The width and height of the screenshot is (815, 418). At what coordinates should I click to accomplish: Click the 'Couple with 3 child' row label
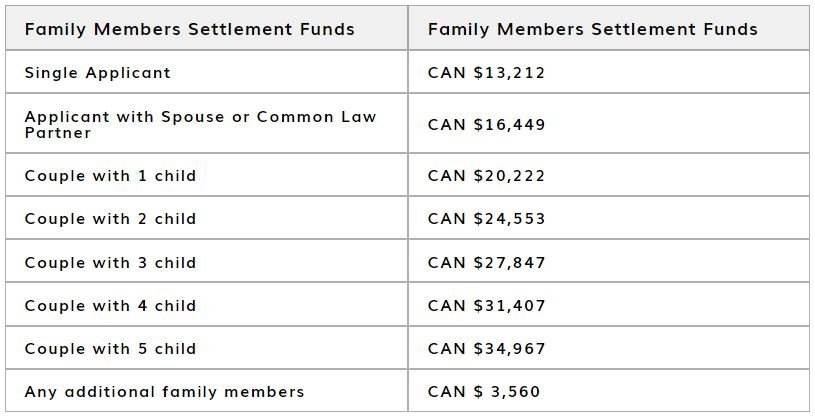click(110, 263)
